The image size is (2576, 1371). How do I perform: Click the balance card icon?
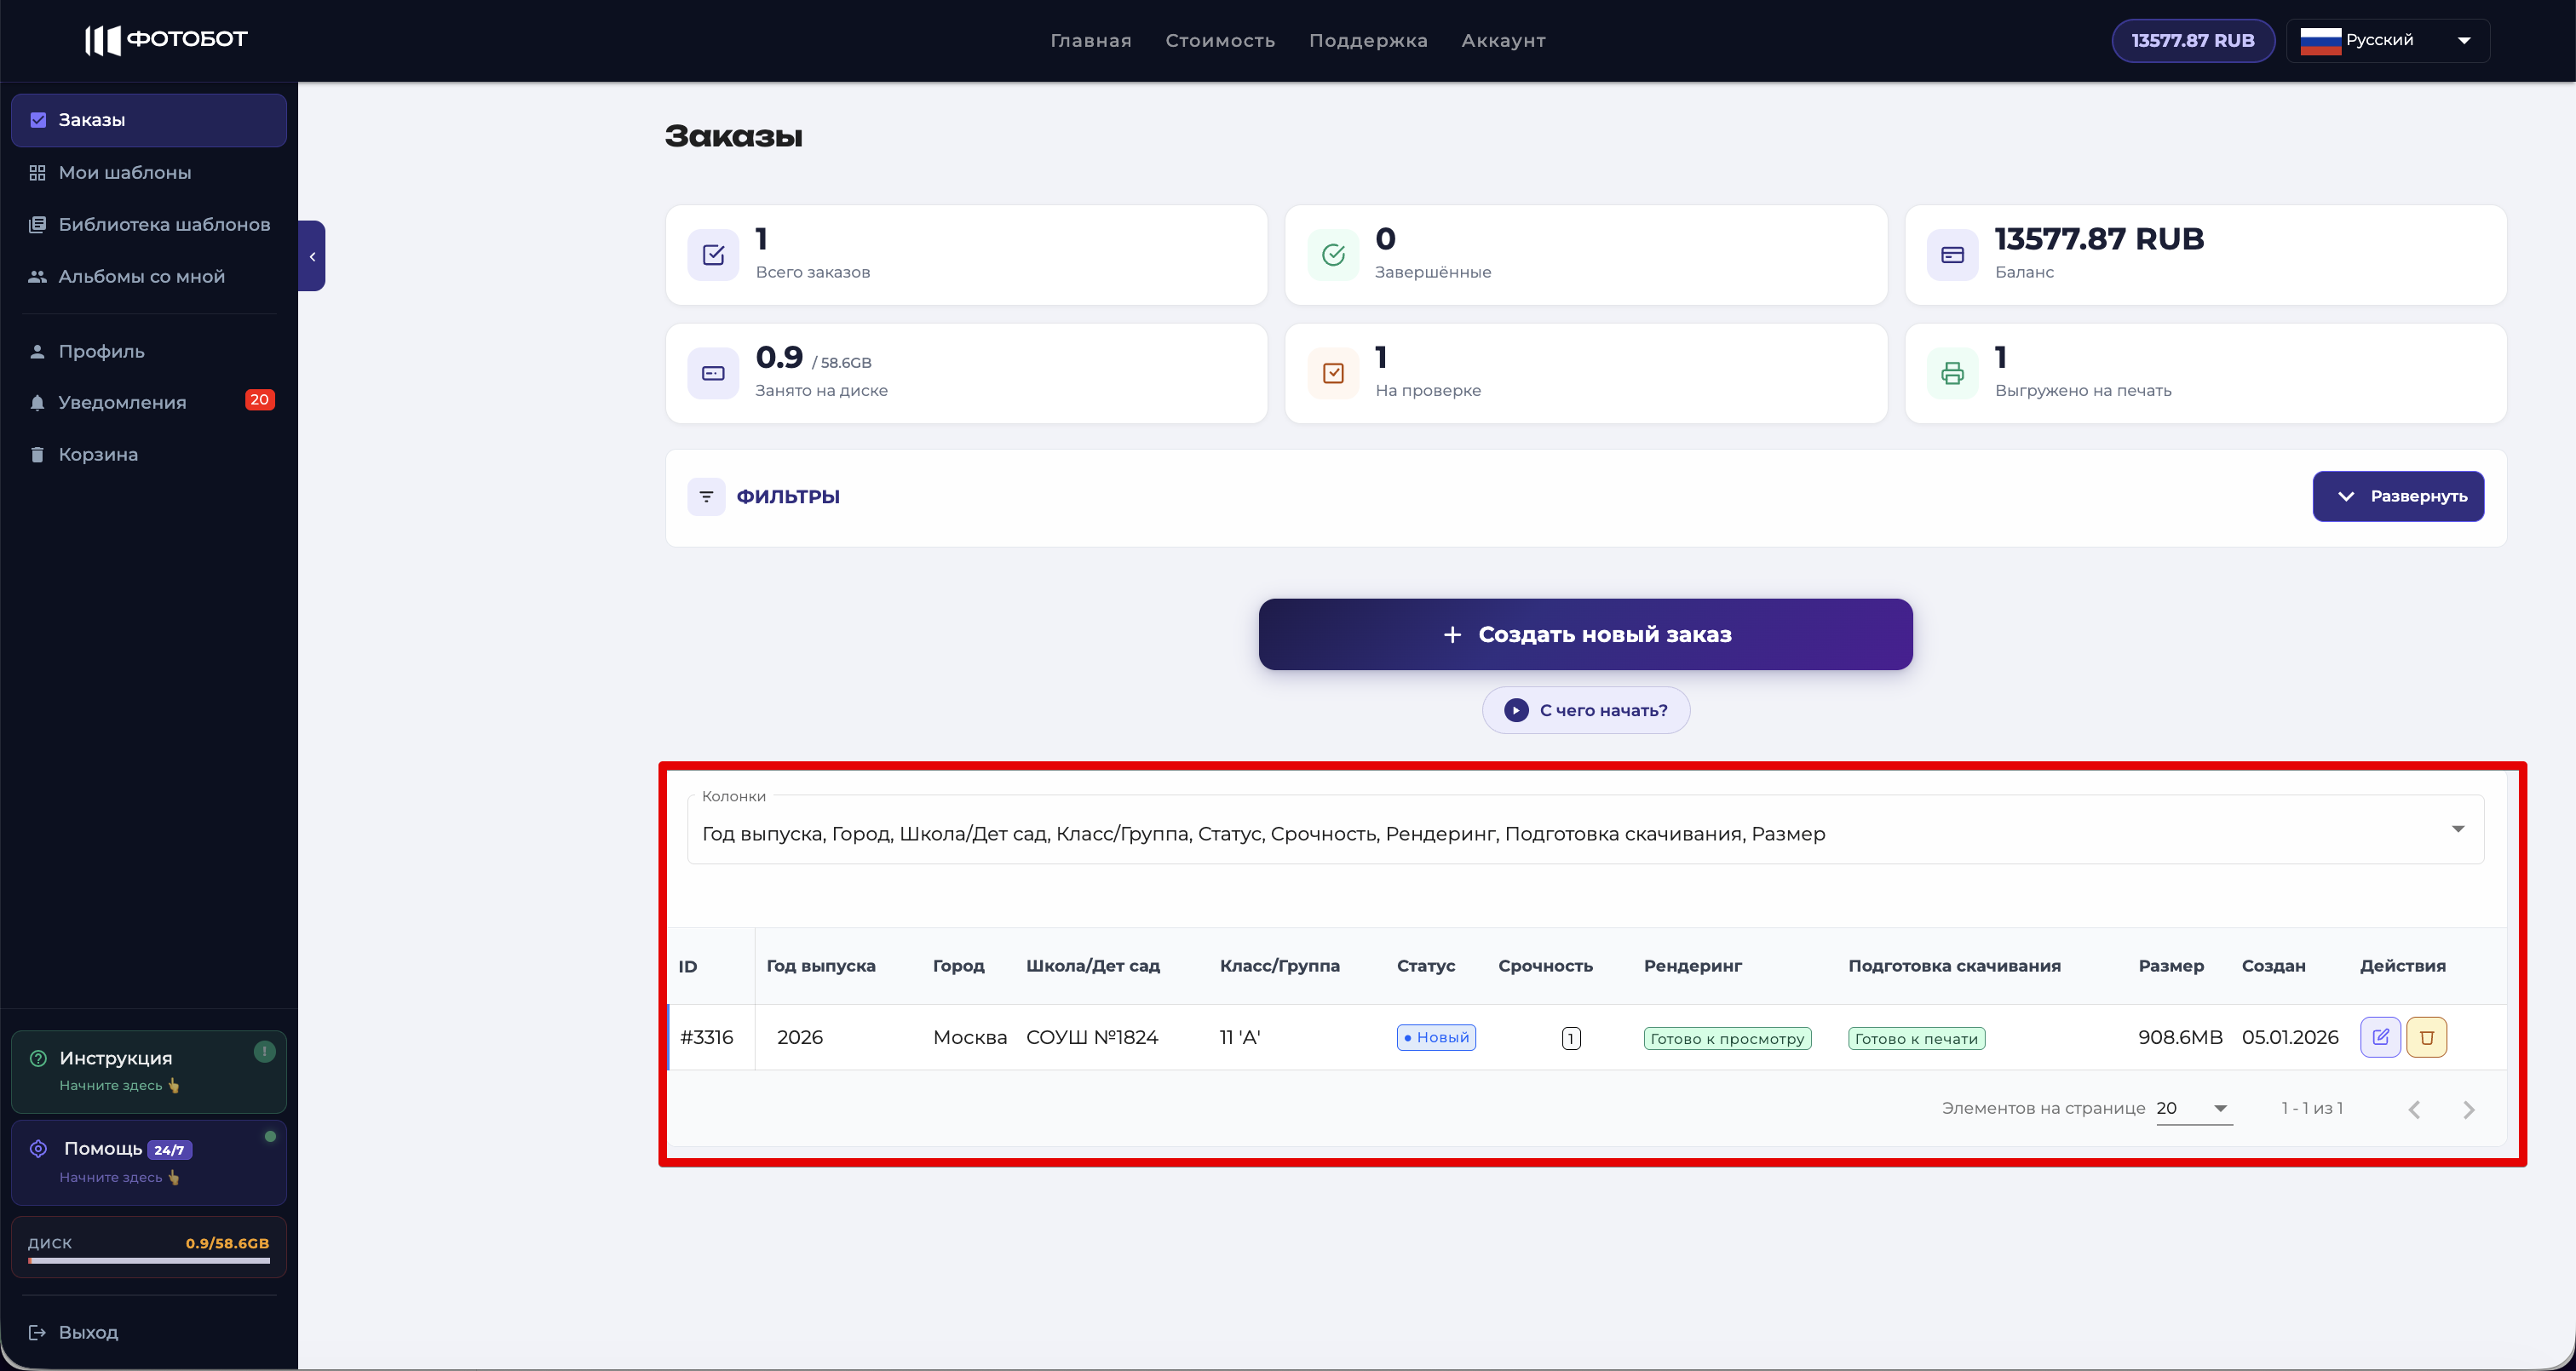tap(1952, 255)
